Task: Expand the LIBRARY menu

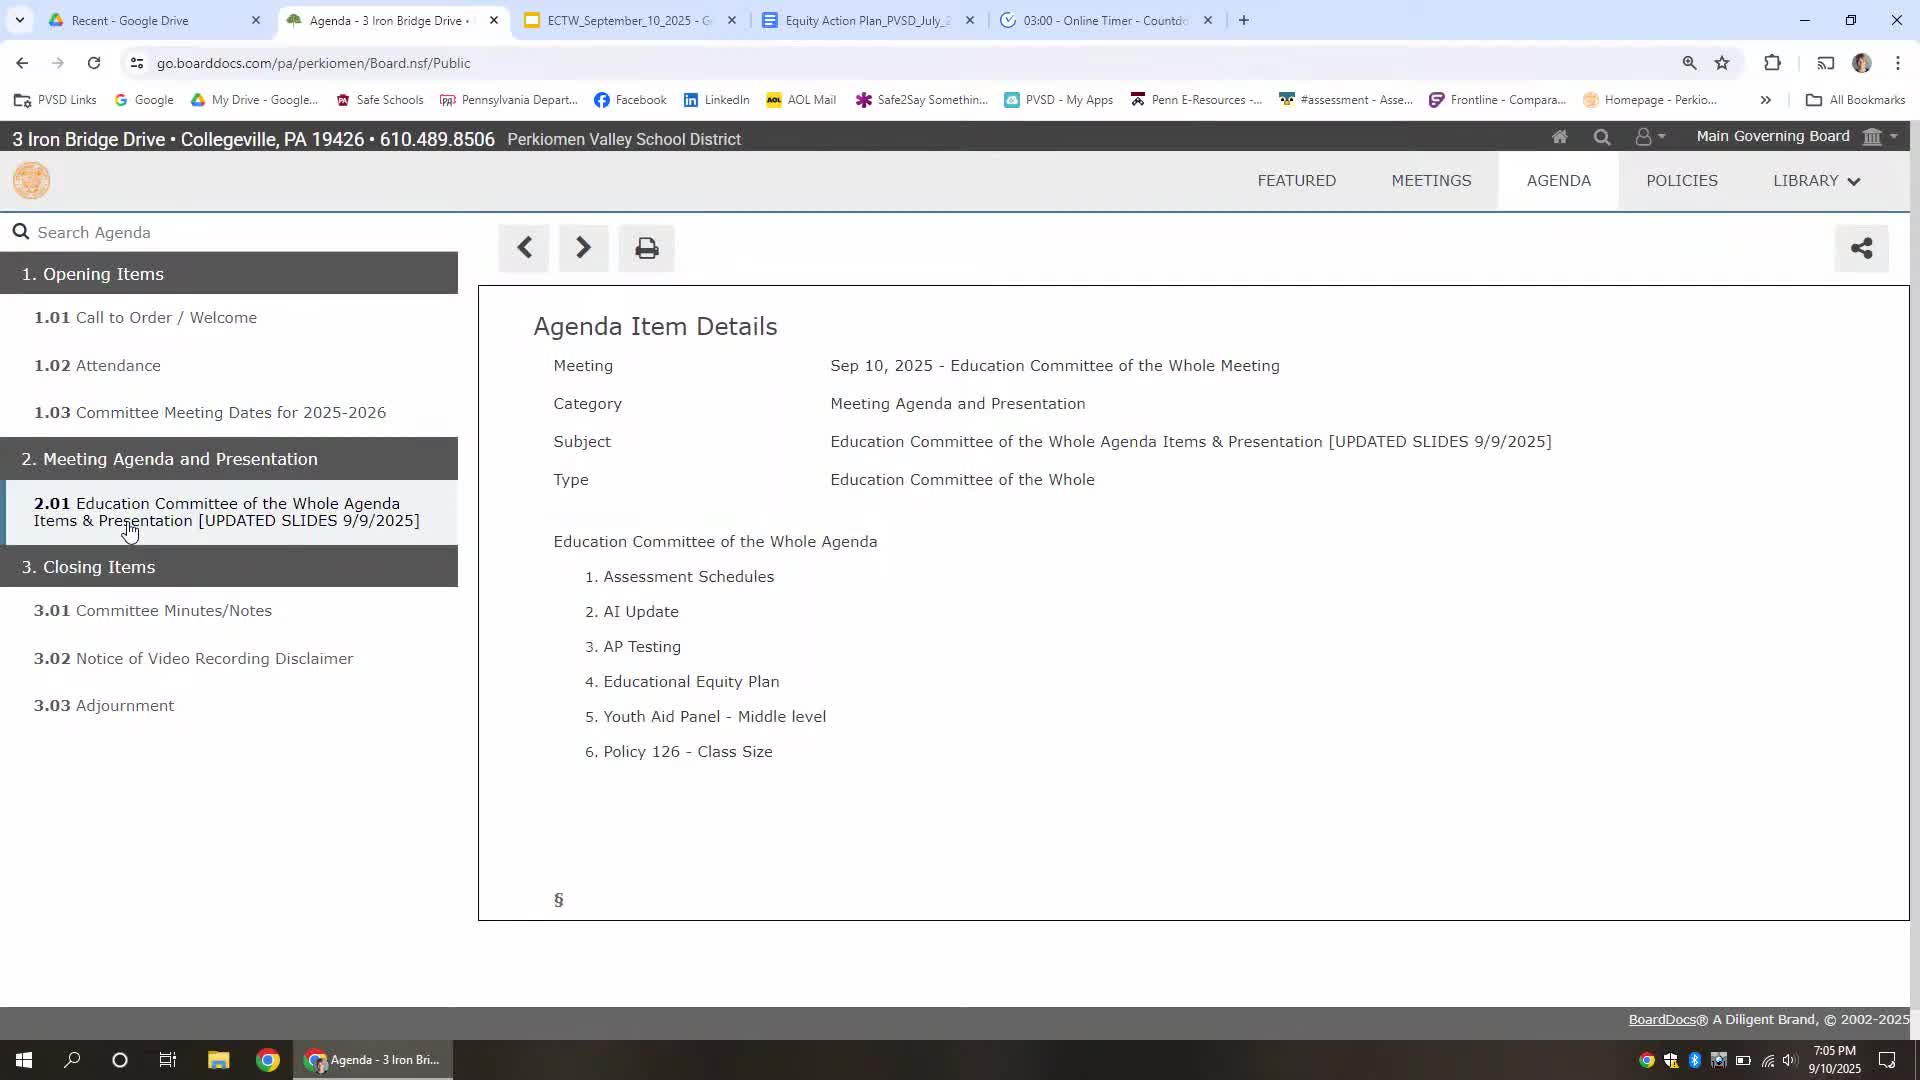Action: [1816, 181]
